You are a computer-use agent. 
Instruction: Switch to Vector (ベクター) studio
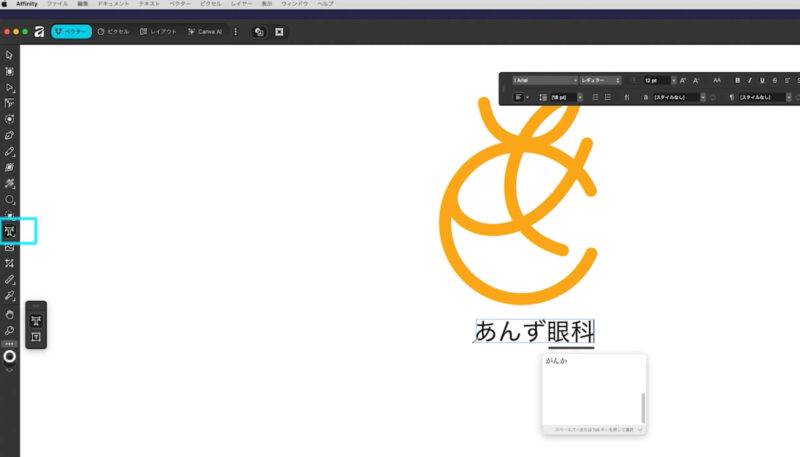click(x=71, y=32)
